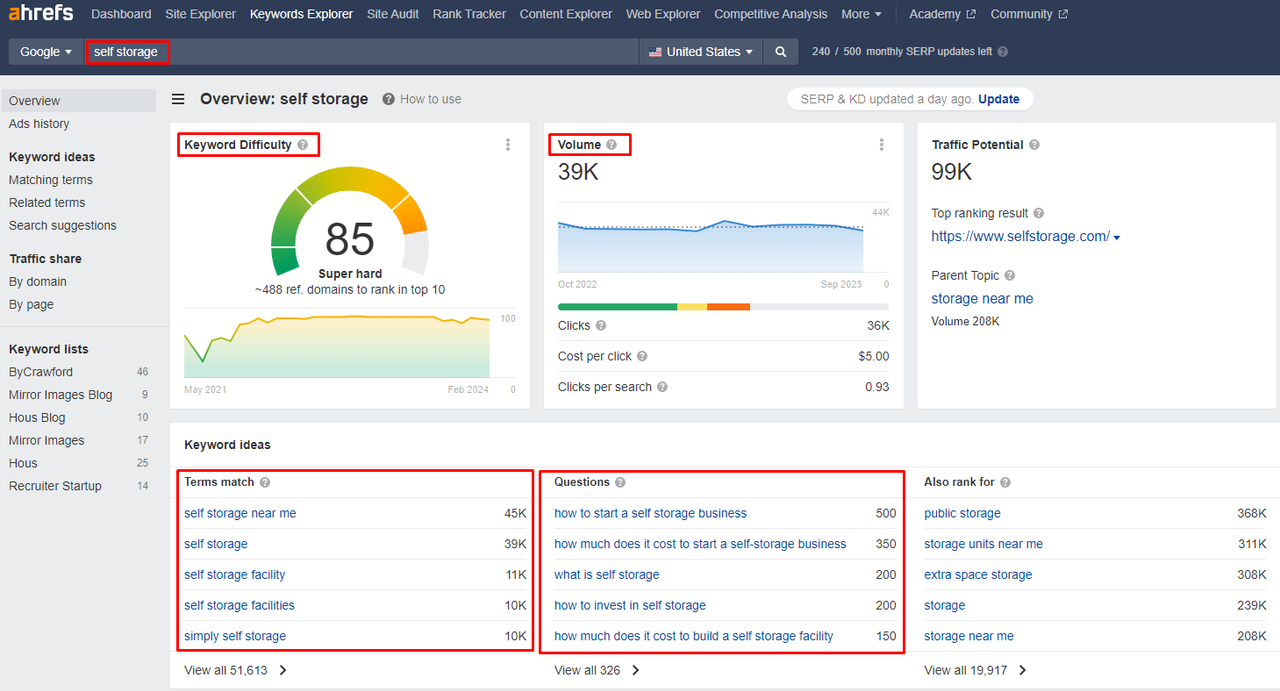Viewport: 1280px width, 691px height.
Task: Open 'how to start a self storage business'
Action: 650,513
